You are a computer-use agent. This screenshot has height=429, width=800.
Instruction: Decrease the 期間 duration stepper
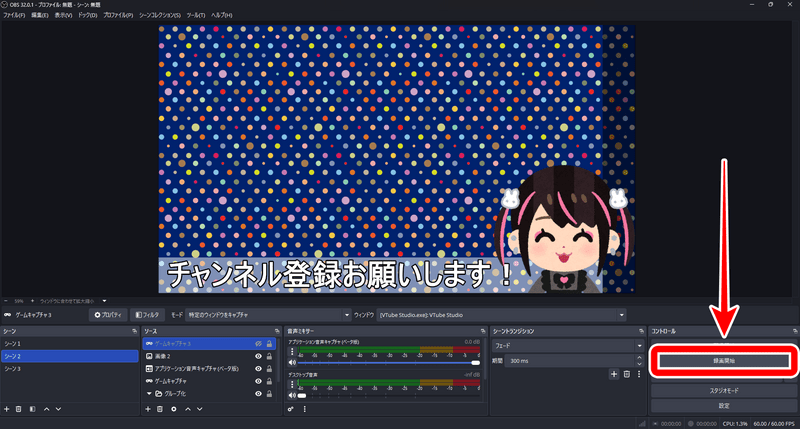click(639, 364)
